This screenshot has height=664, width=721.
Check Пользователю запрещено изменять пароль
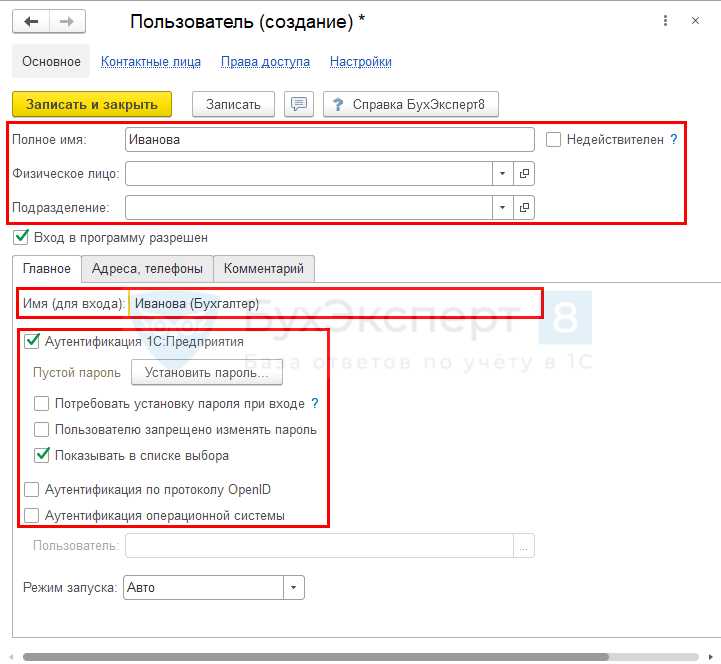[x=41, y=429]
